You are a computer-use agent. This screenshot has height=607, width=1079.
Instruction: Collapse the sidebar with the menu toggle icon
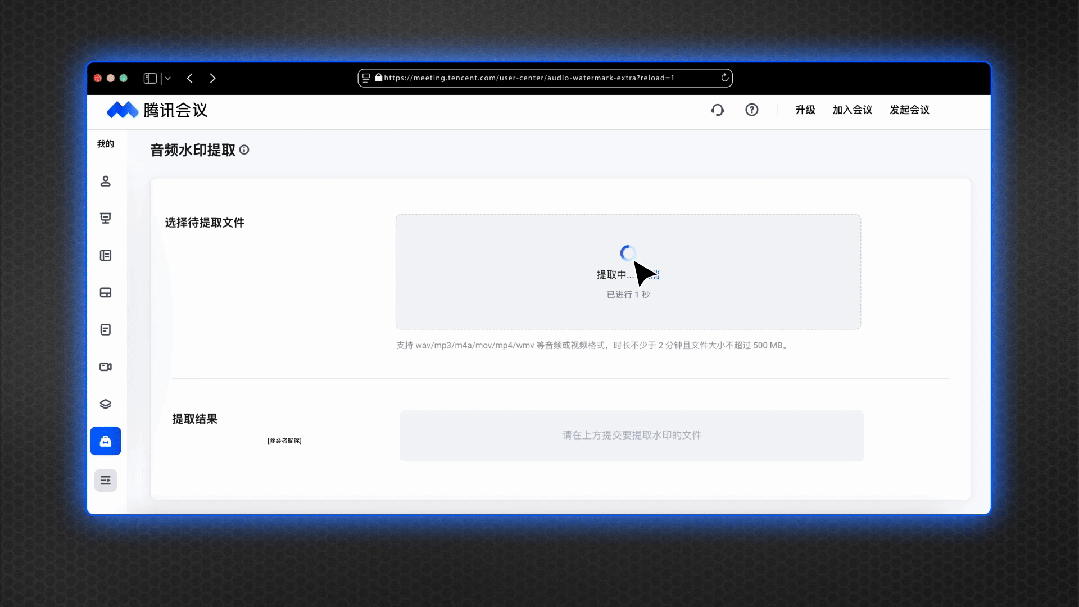pos(105,480)
